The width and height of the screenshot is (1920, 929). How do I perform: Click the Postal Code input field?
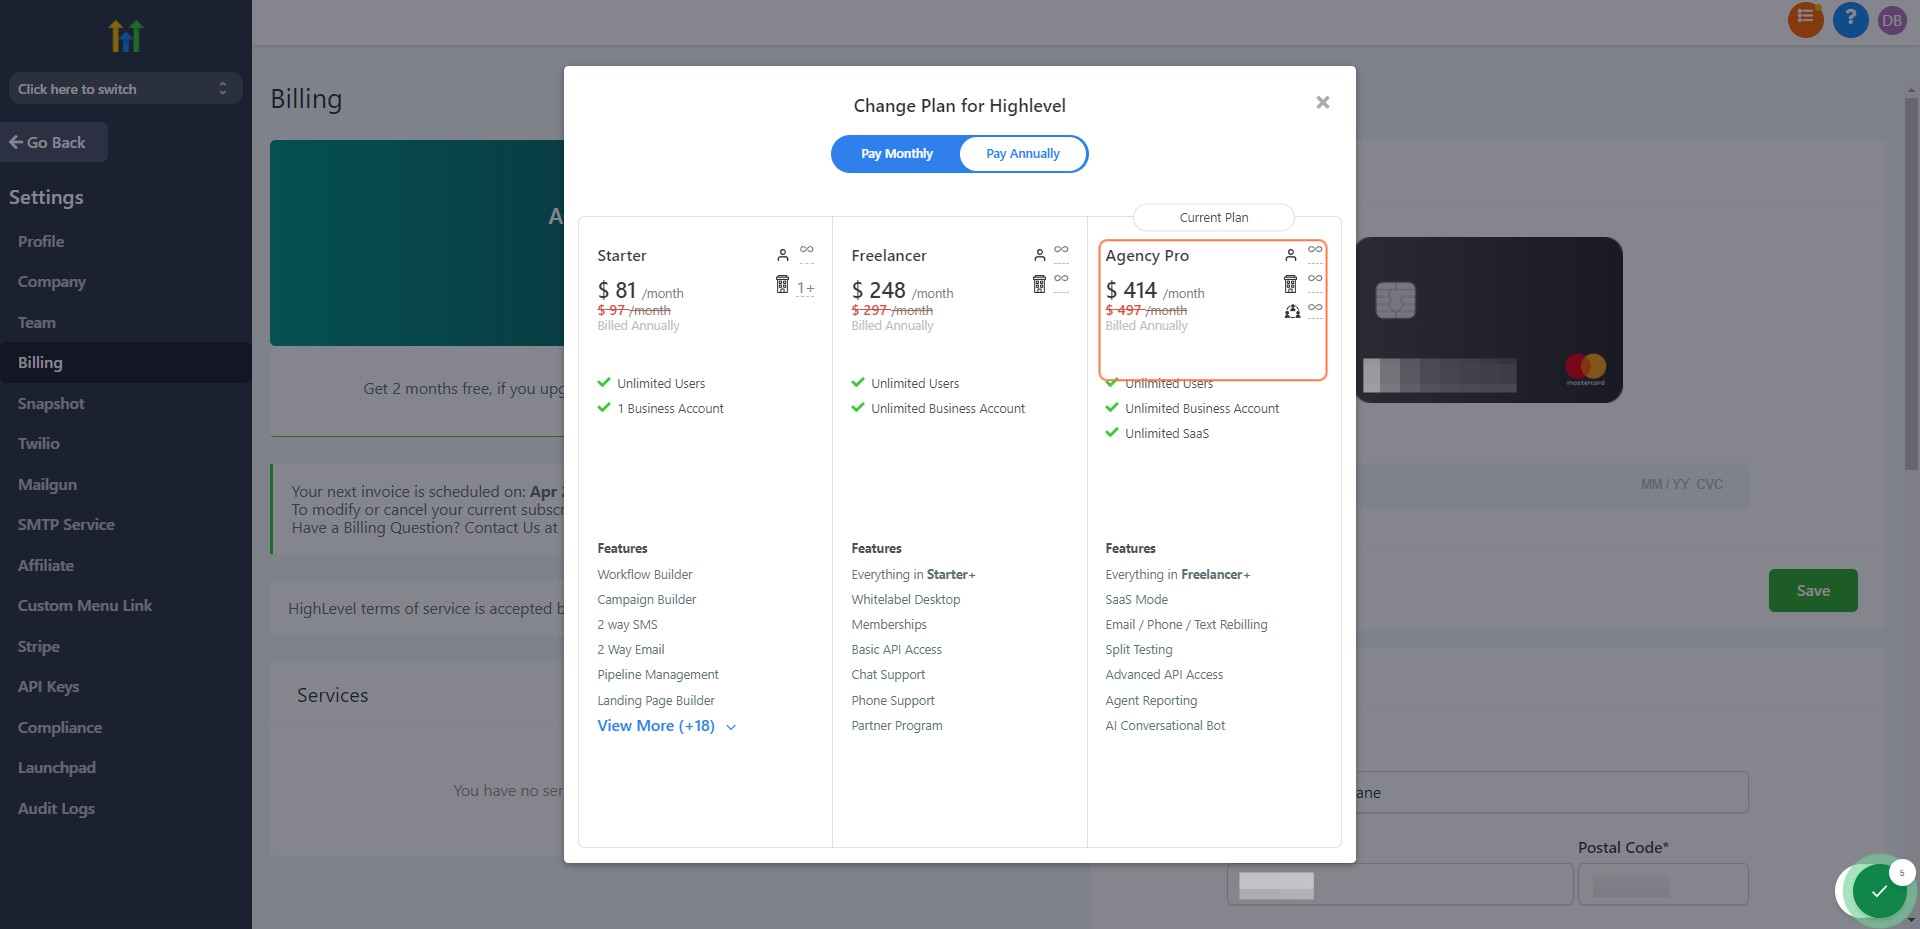(1662, 884)
